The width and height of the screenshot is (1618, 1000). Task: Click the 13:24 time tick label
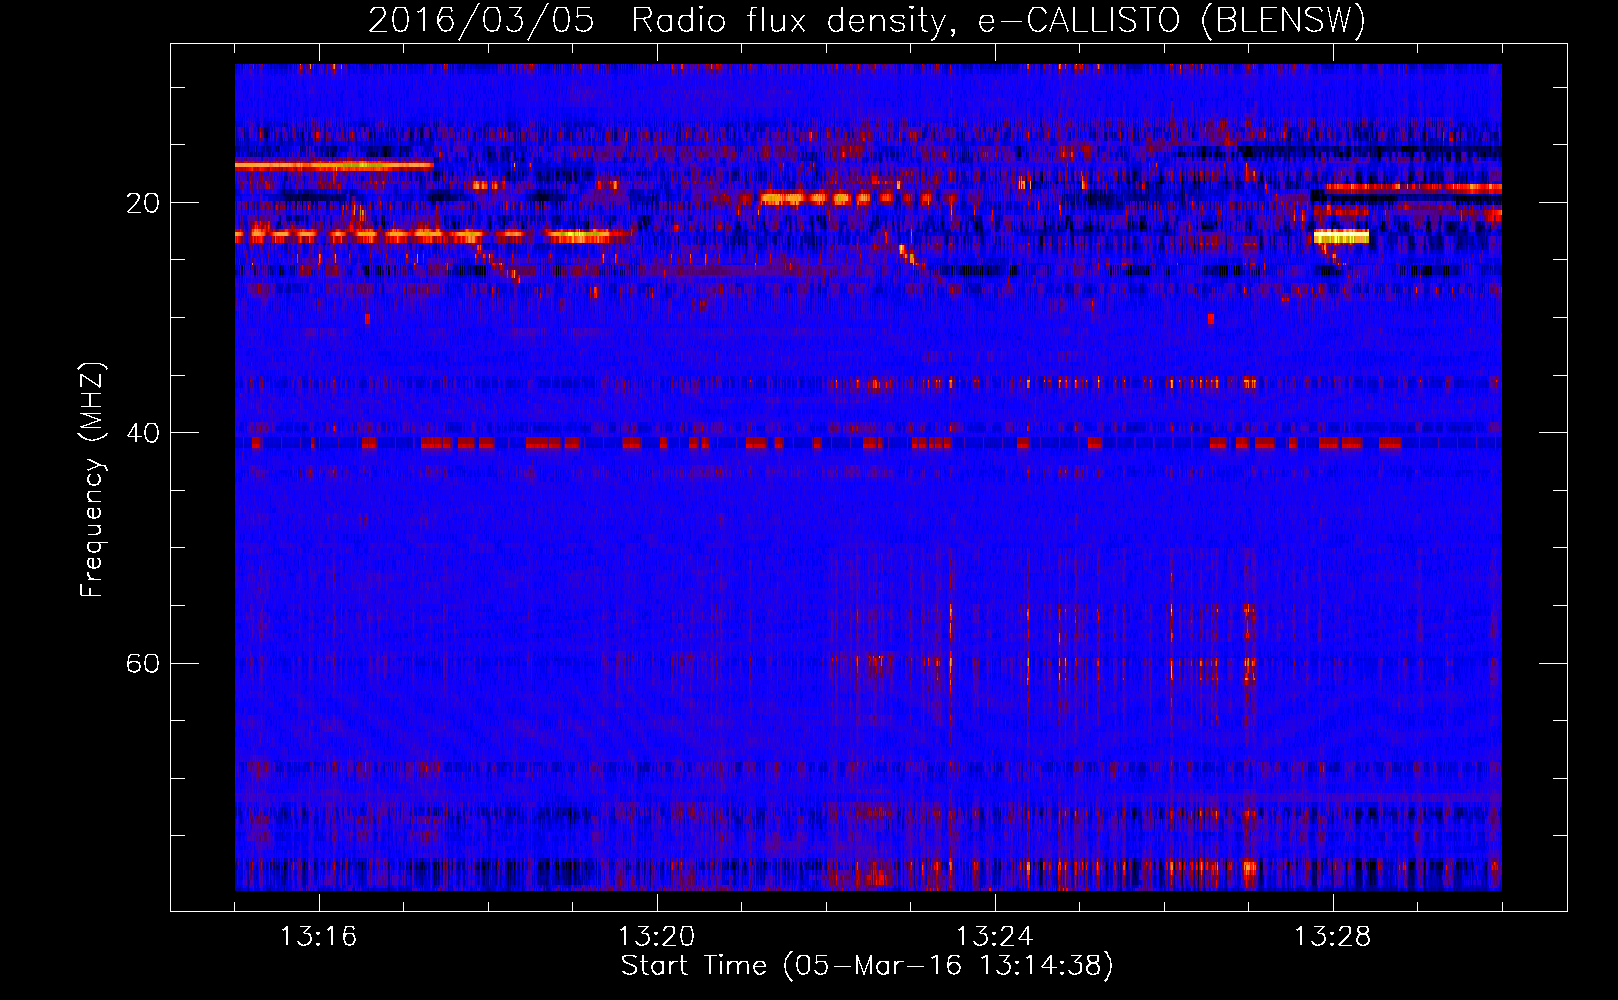coord(994,937)
